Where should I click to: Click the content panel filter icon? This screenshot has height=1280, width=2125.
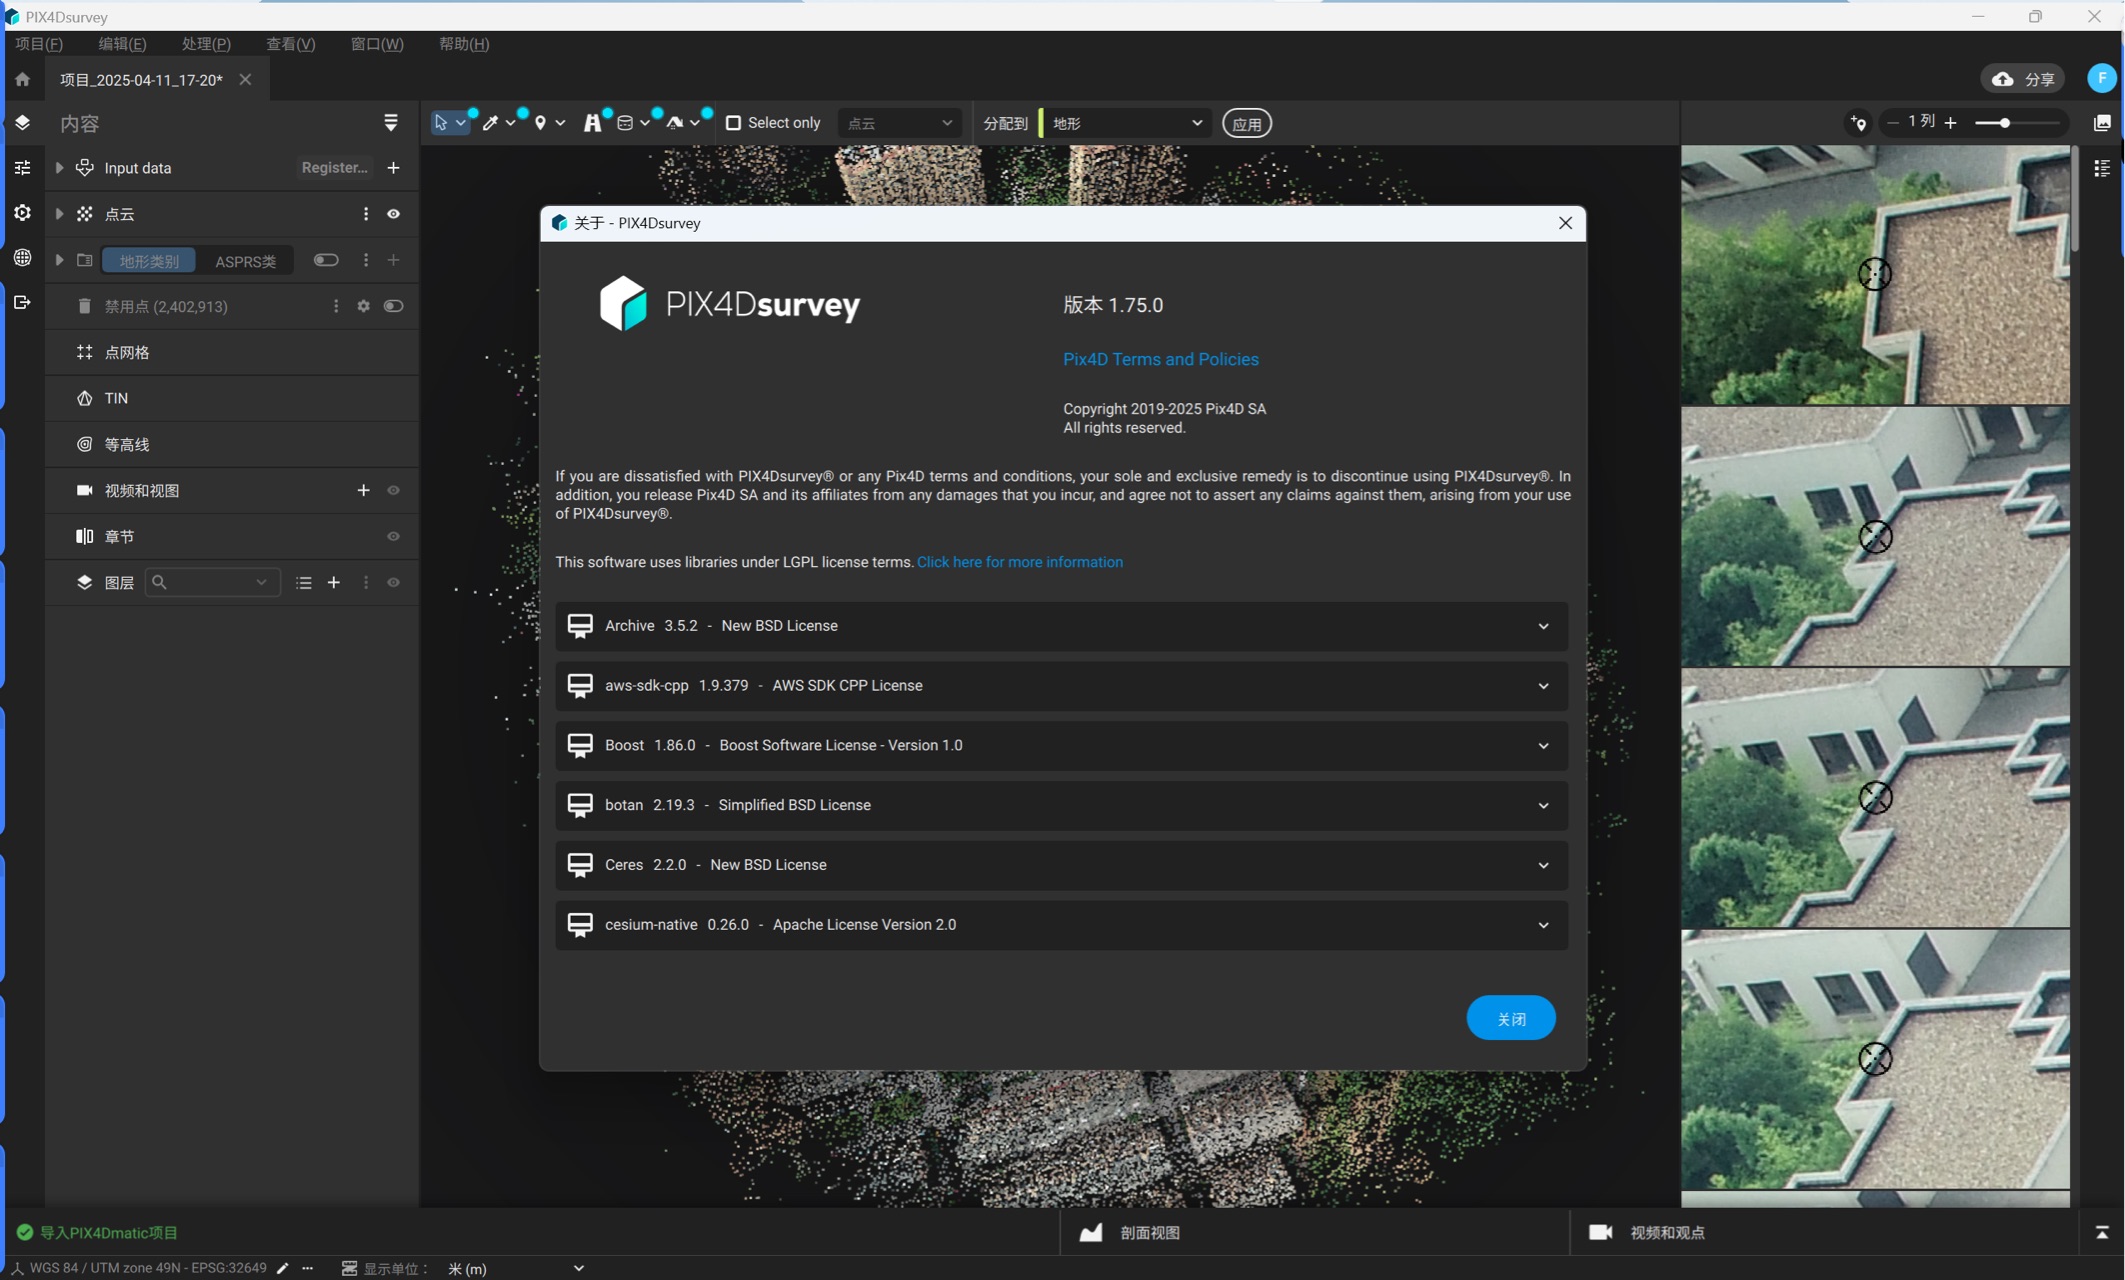(x=391, y=123)
